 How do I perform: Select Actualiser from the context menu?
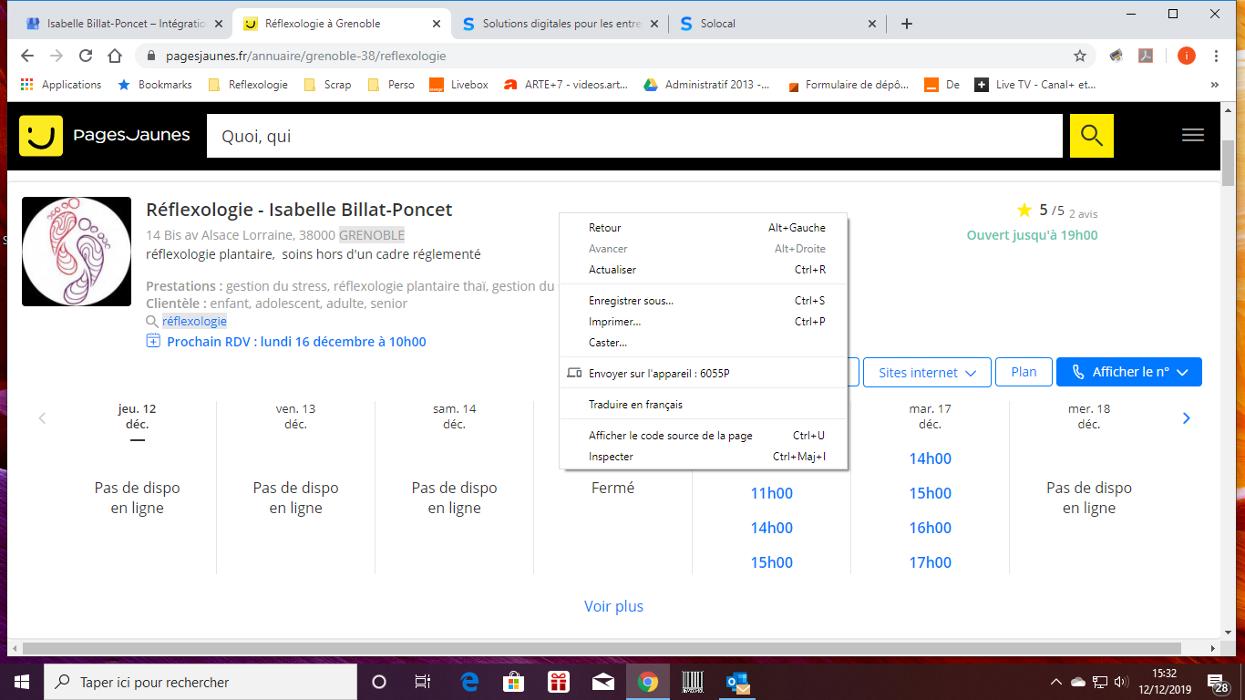[x=704, y=270]
